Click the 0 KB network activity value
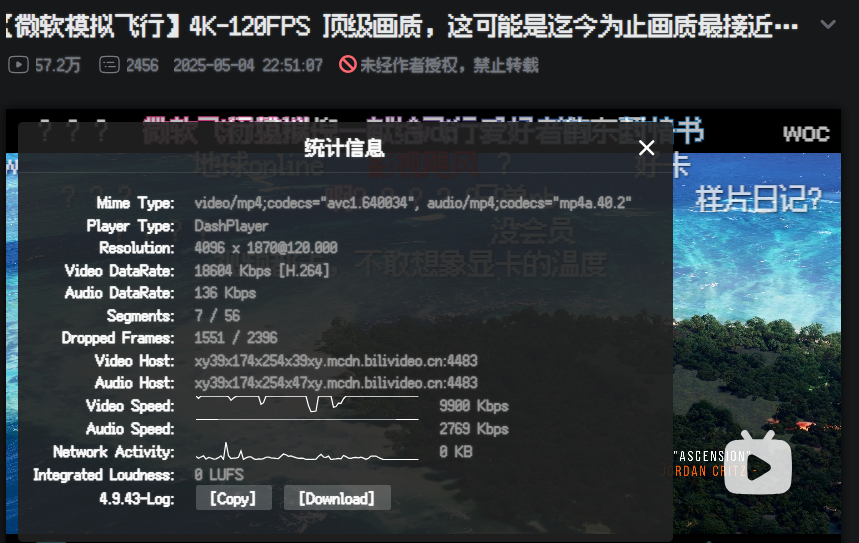The image size is (859, 543). (x=456, y=451)
